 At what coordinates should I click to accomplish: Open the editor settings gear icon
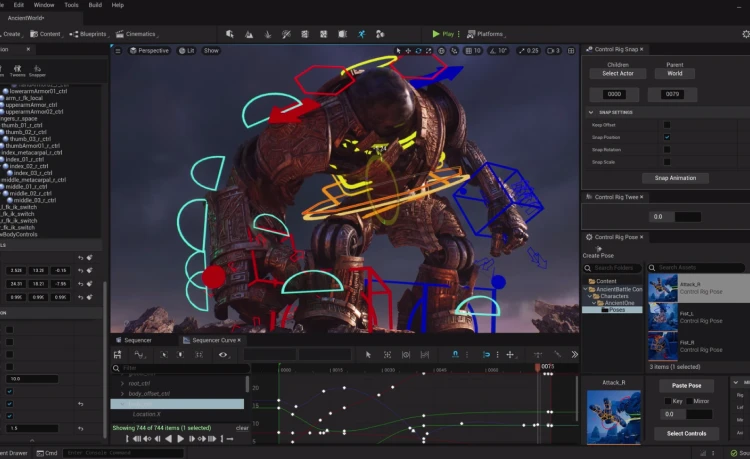point(746,34)
